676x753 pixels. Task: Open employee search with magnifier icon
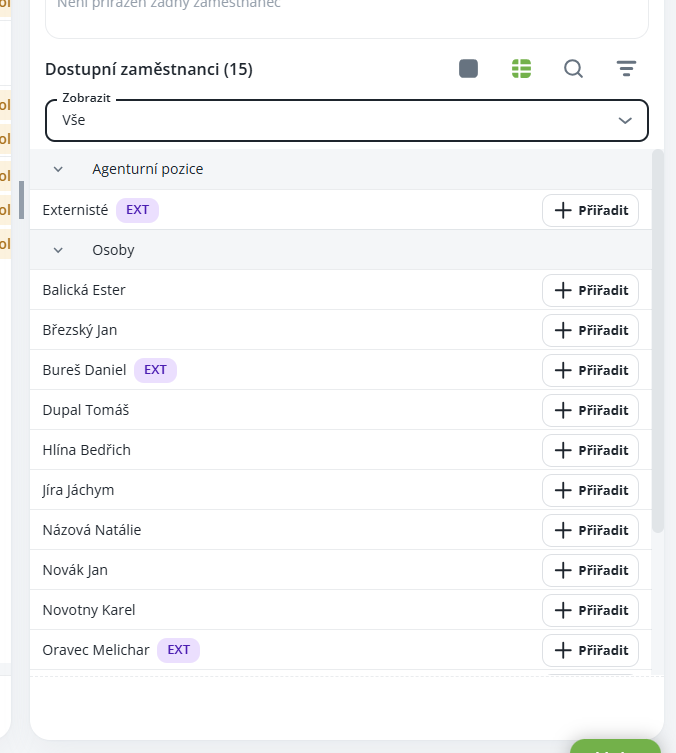point(573,69)
